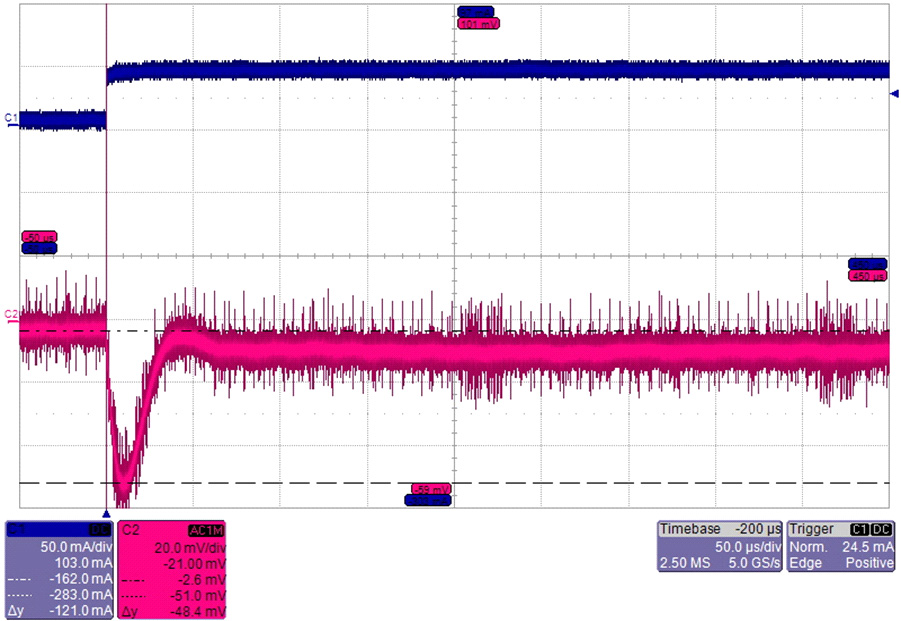Viewport: 901px width, 621px height.
Task: Select the blue trigger level arrow on right edge
Action: click(893, 94)
